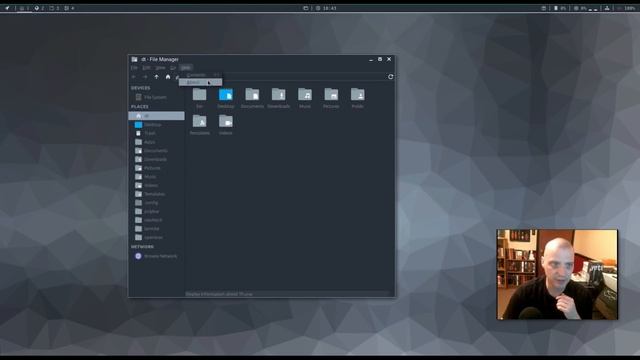This screenshot has width=640, height=360.
Task: Open the Go menu
Action: tap(173, 68)
